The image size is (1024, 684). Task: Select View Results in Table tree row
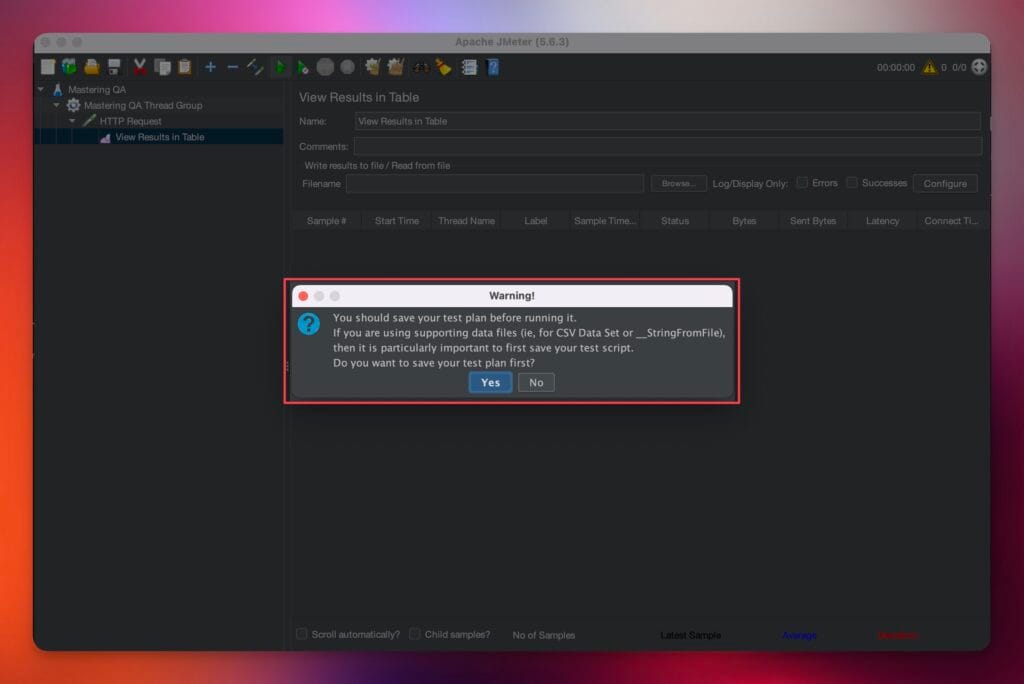(x=161, y=137)
